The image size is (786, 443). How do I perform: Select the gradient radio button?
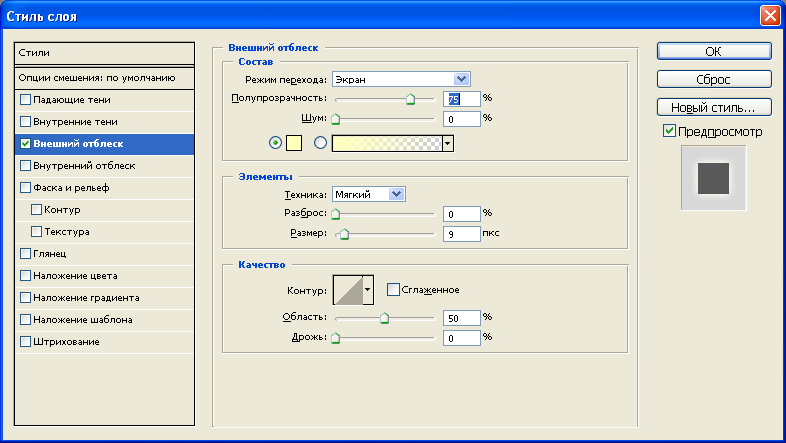click(x=320, y=143)
